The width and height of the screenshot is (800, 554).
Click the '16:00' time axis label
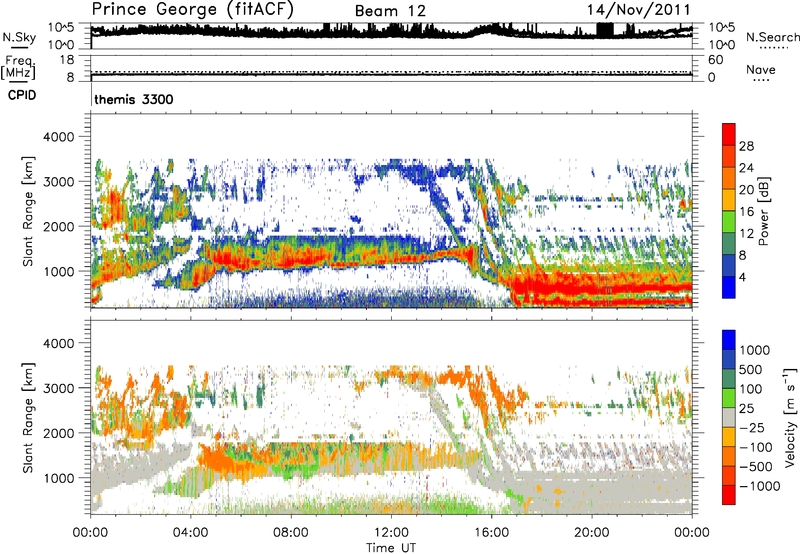[491, 533]
